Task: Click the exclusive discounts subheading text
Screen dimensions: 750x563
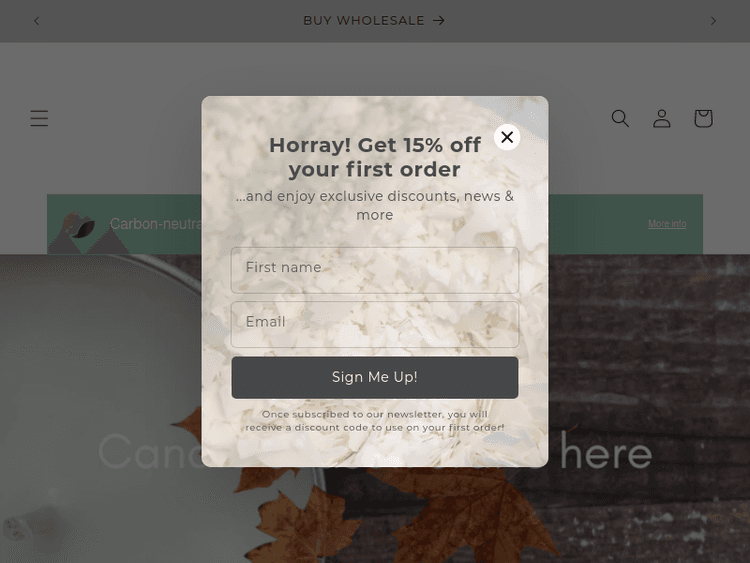Action: (x=375, y=205)
